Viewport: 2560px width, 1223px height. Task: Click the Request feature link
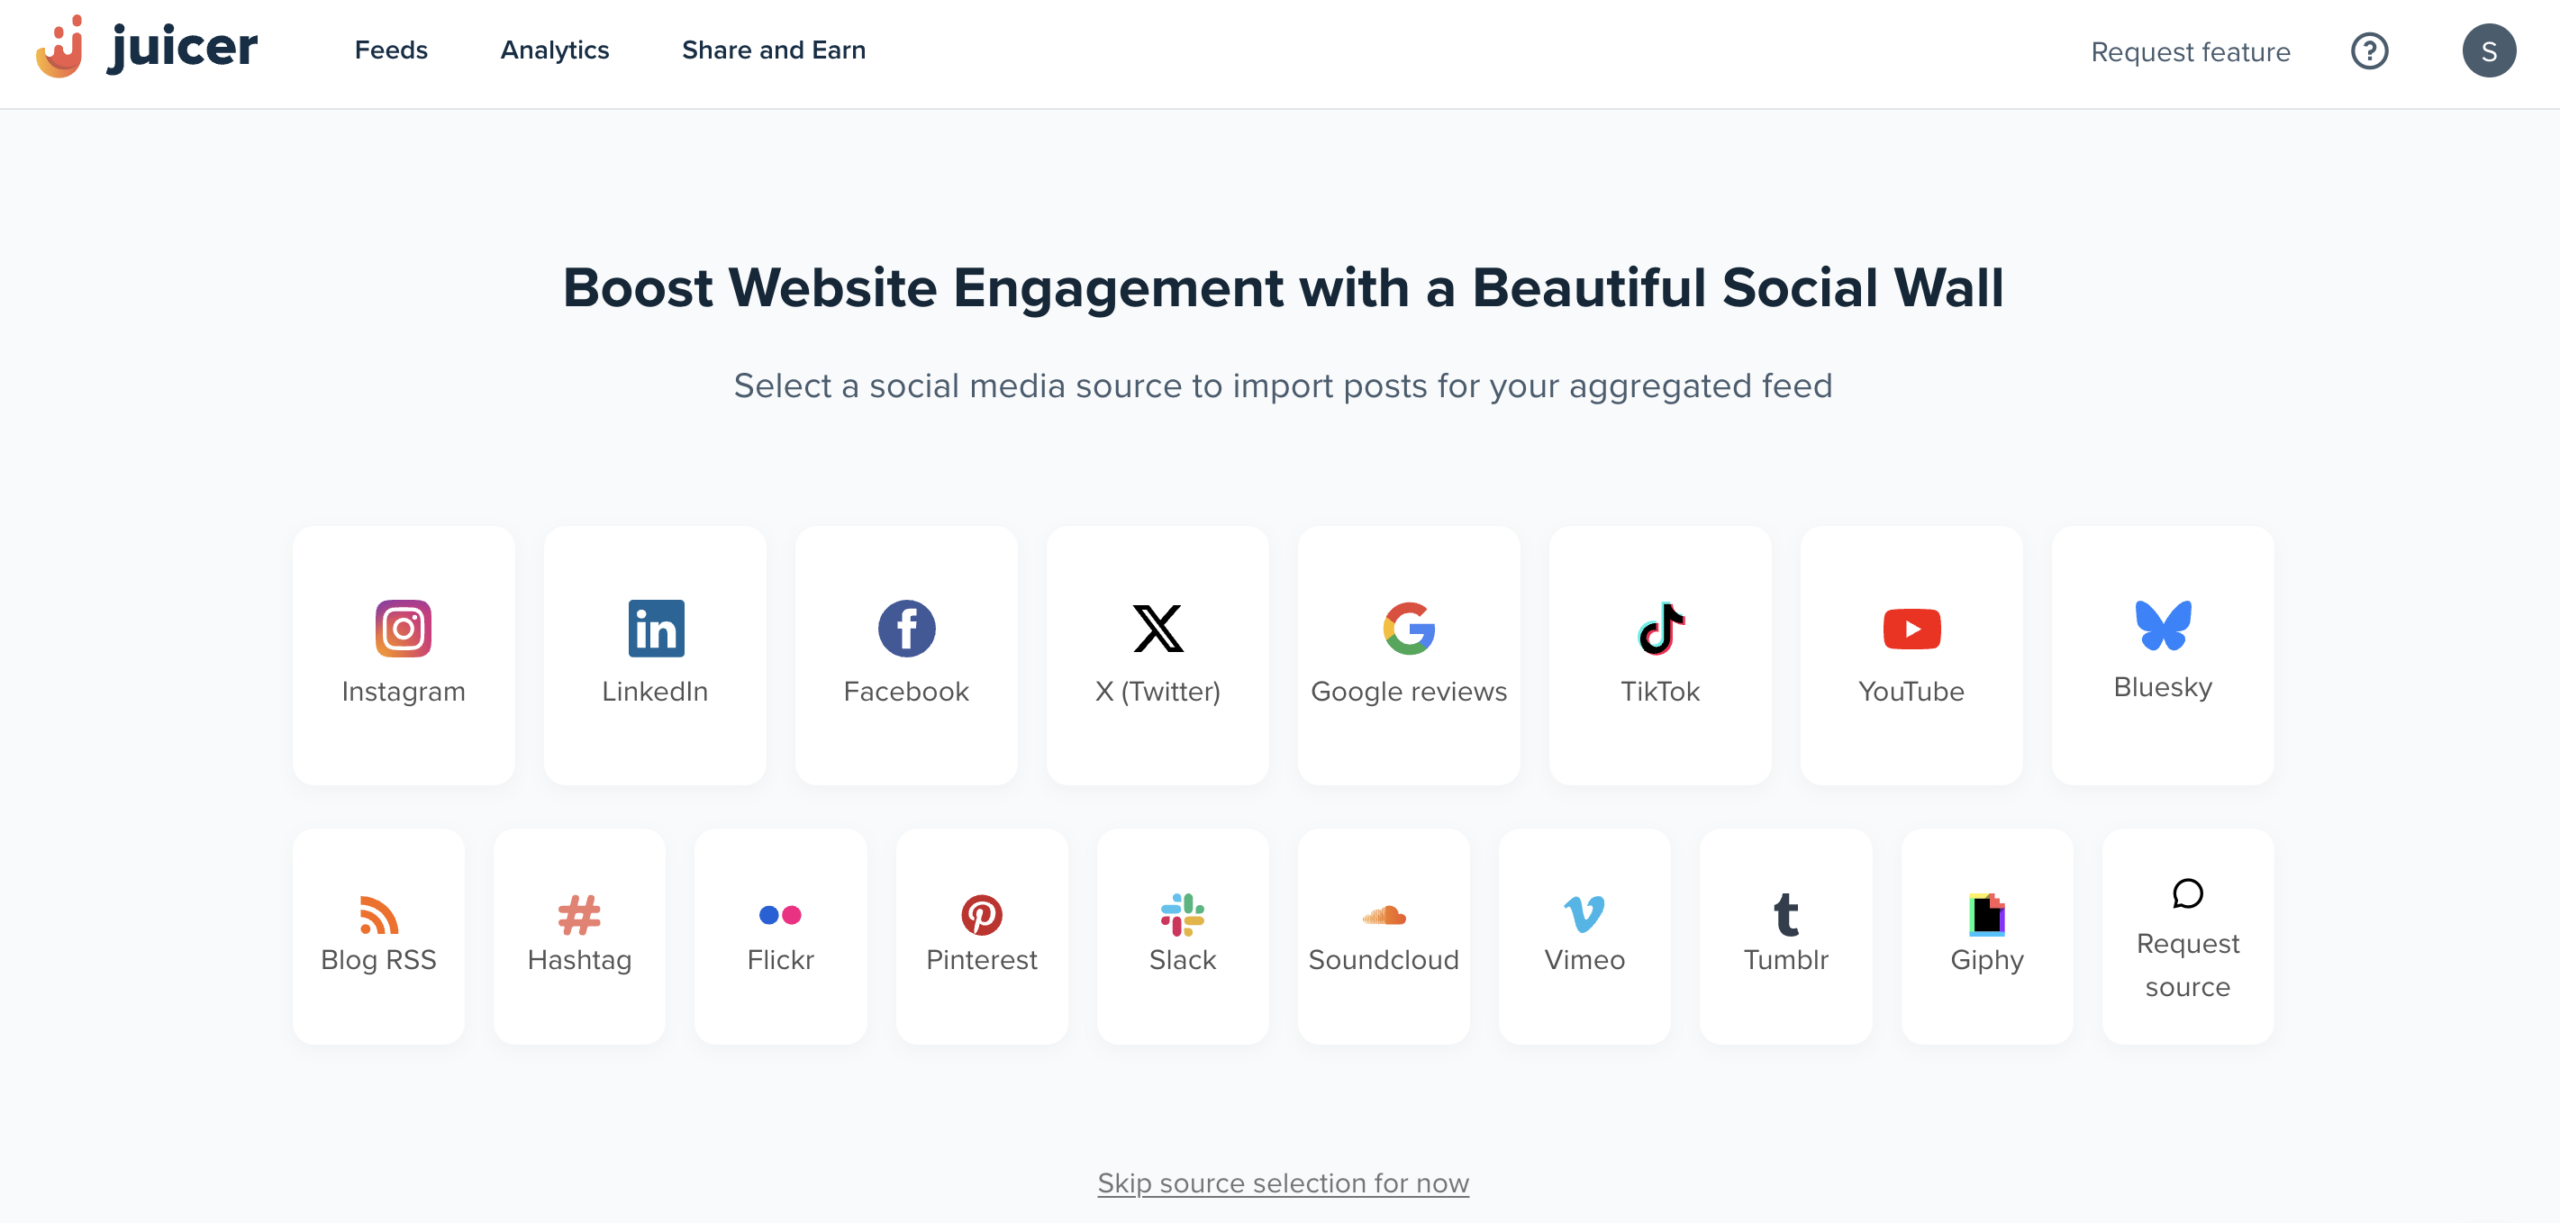click(x=2190, y=52)
